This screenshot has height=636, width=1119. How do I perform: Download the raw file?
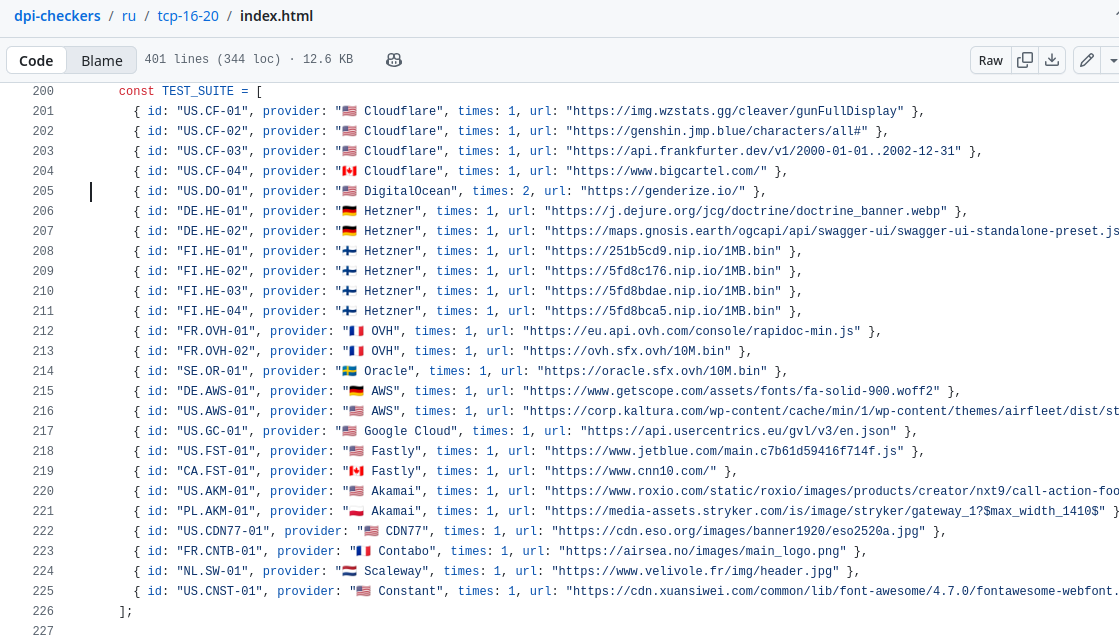pos(1052,60)
